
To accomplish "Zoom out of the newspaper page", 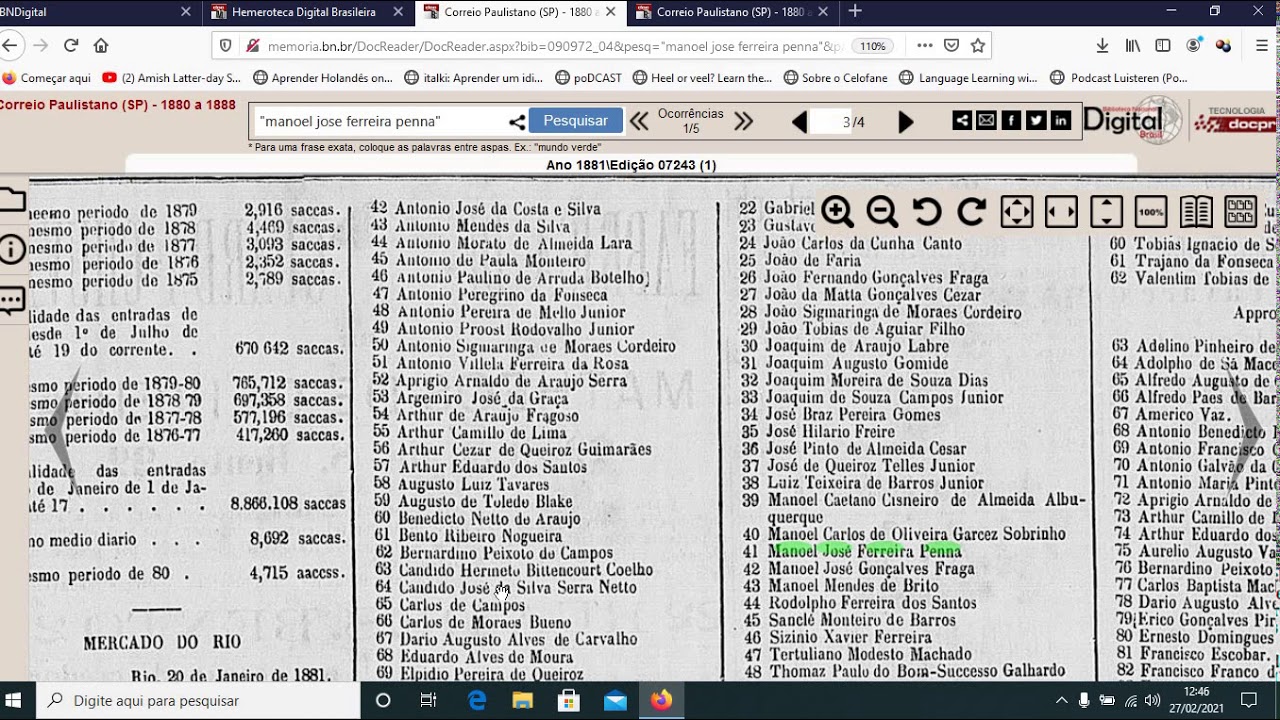I will [882, 212].
